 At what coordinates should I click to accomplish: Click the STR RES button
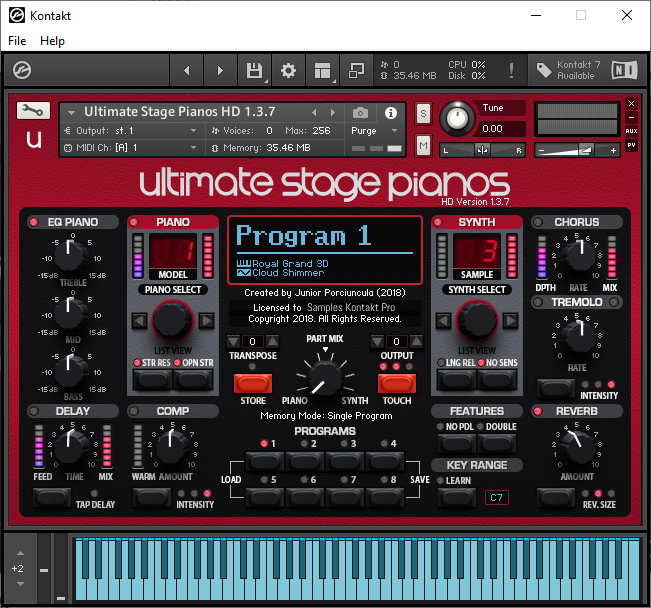(152, 379)
